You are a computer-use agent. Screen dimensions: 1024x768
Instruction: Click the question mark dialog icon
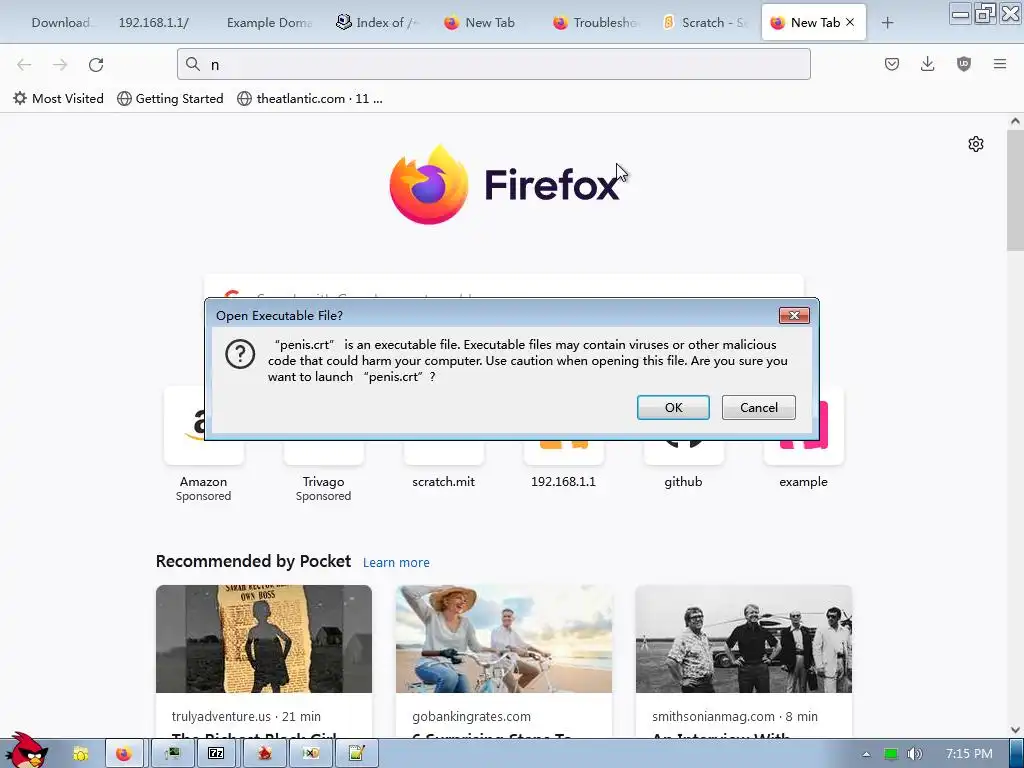pos(240,354)
